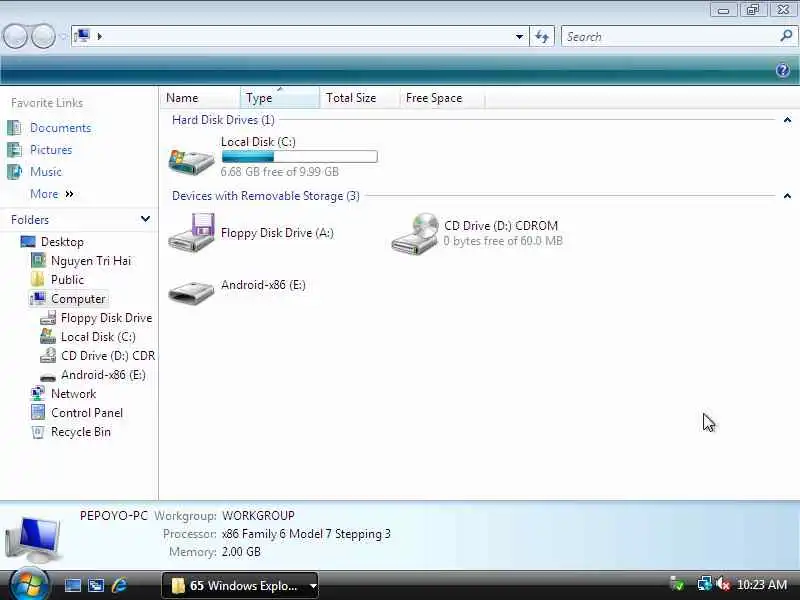Click the x86 Family 6 Model 7 processor text

click(x=306, y=534)
